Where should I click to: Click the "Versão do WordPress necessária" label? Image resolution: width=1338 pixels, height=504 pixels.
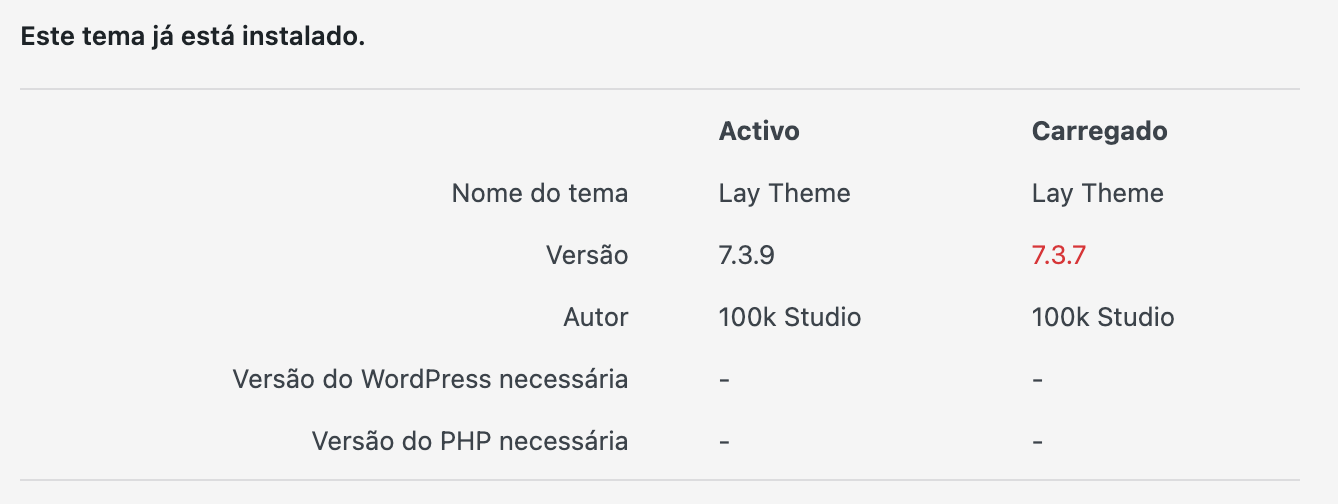point(430,380)
